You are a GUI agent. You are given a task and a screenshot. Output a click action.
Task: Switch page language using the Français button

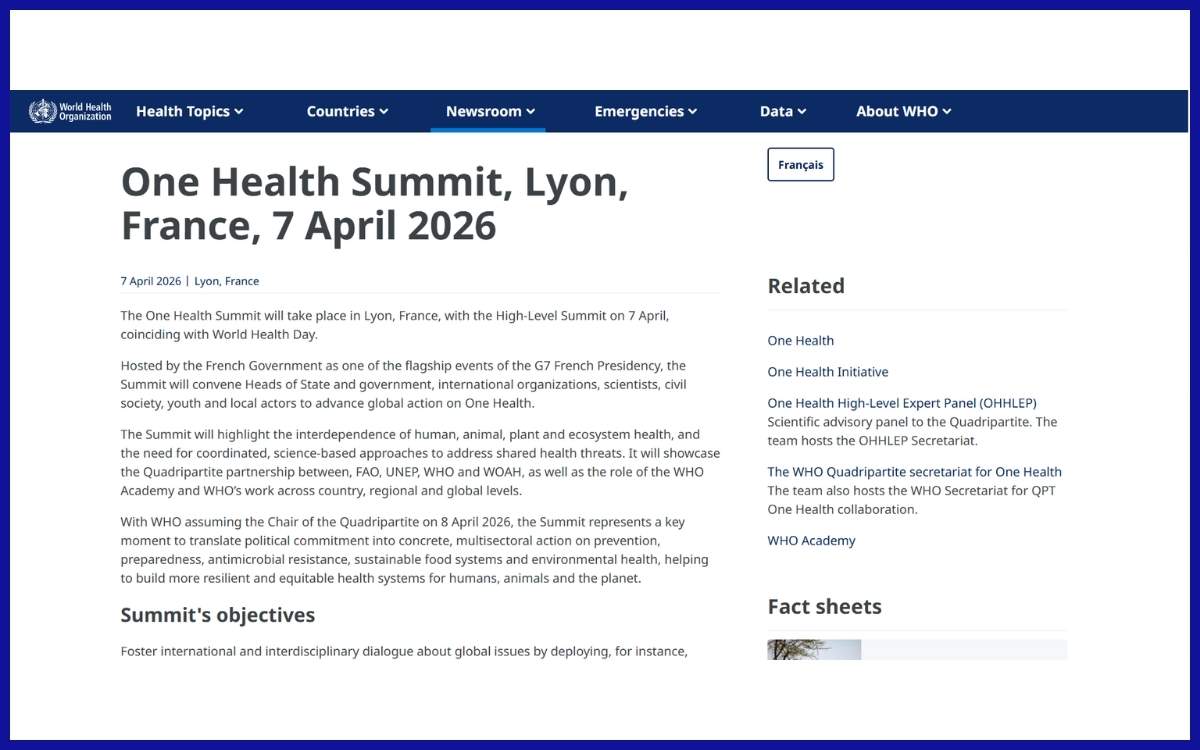click(x=800, y=164)
